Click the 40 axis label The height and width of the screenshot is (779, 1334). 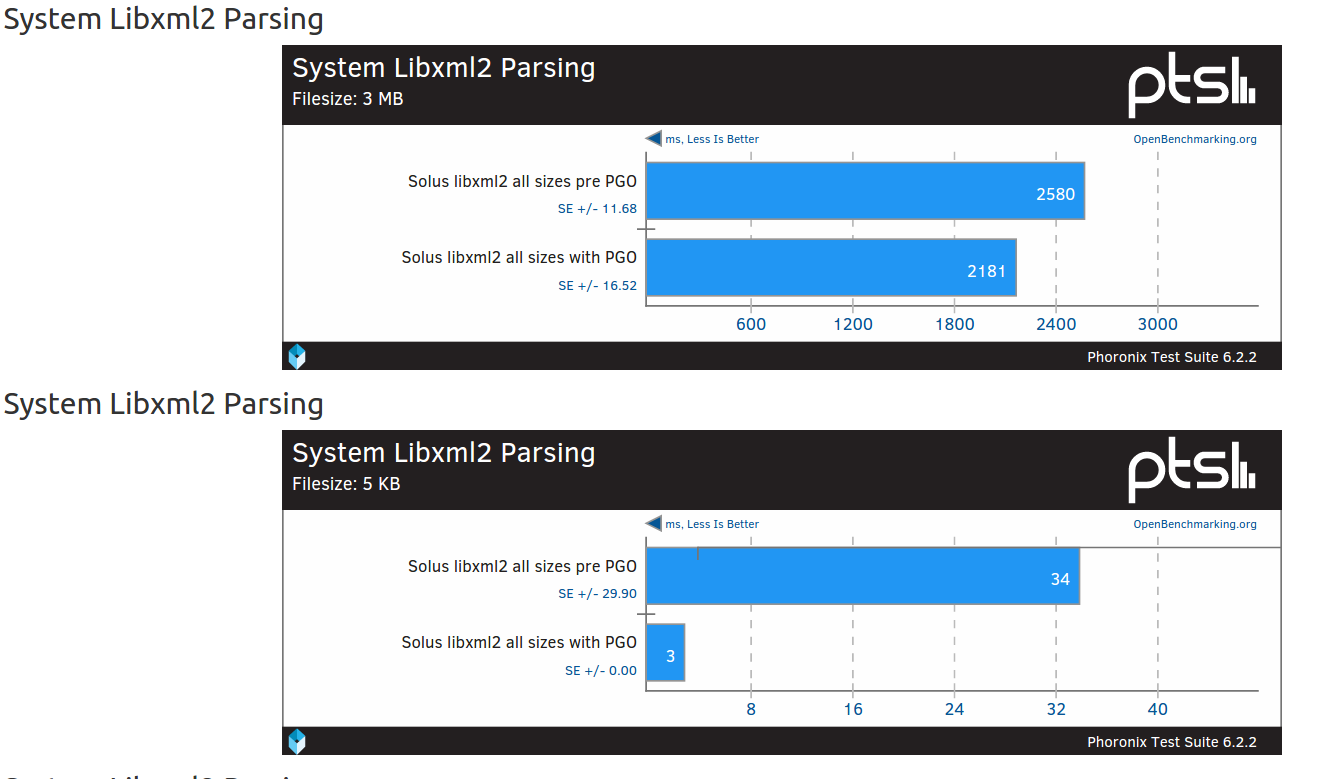point(1157,709)
